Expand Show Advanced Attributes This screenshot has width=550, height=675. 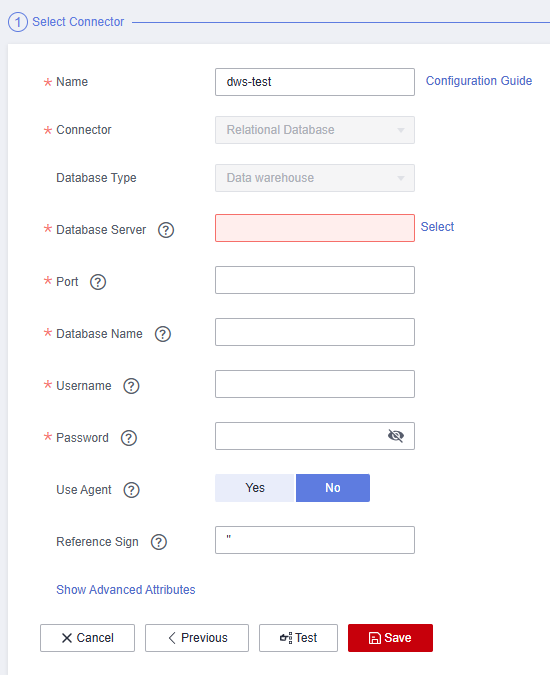126,589
